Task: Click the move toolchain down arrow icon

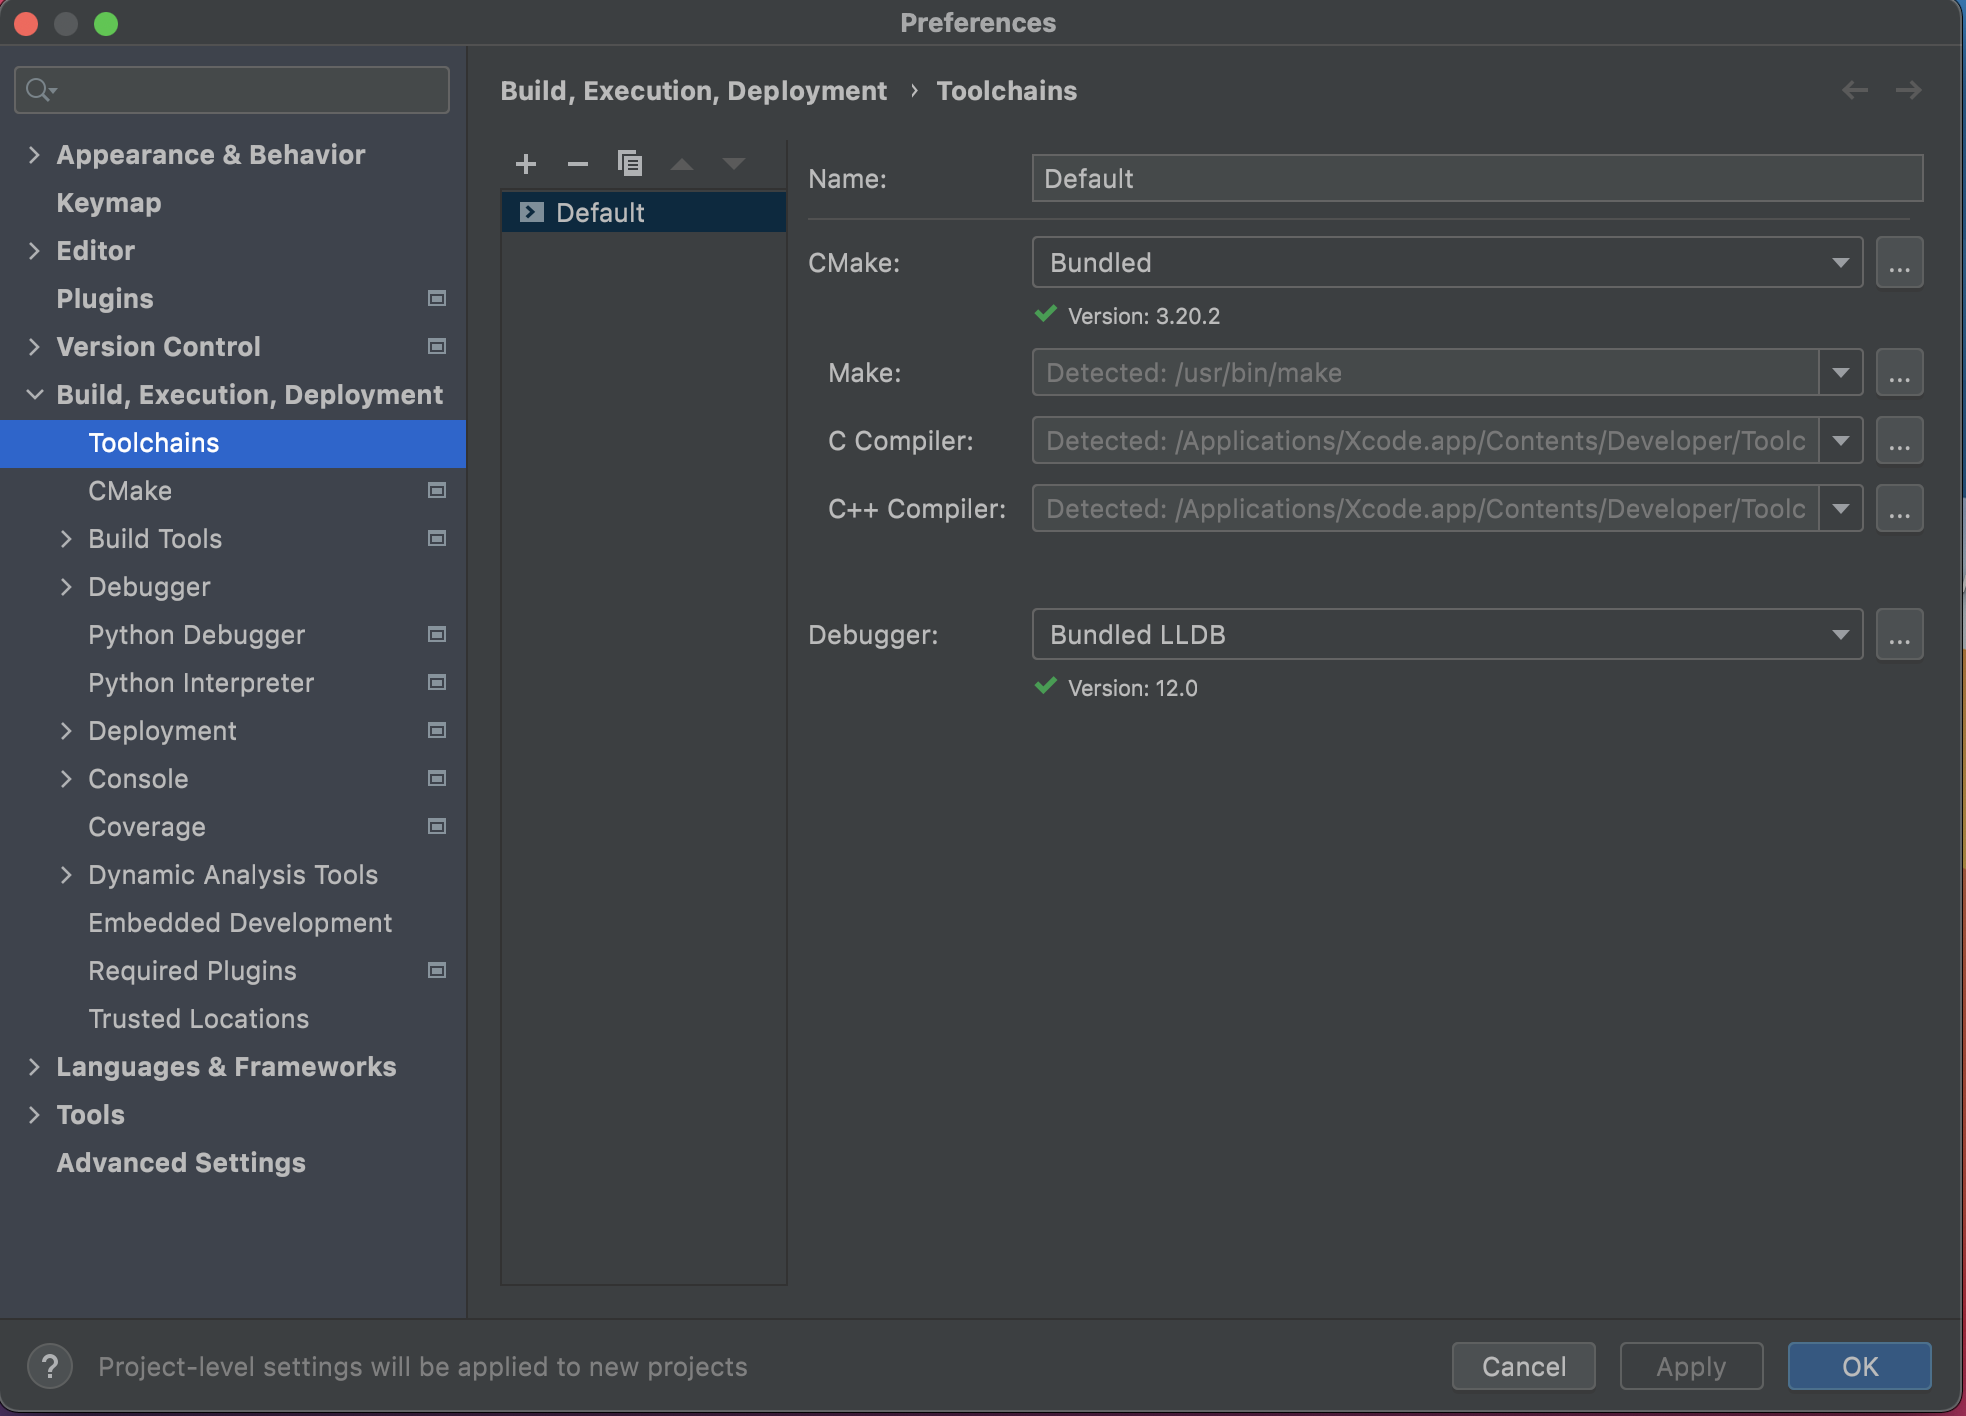Action: pyautogui.click(x=730, y=163)
